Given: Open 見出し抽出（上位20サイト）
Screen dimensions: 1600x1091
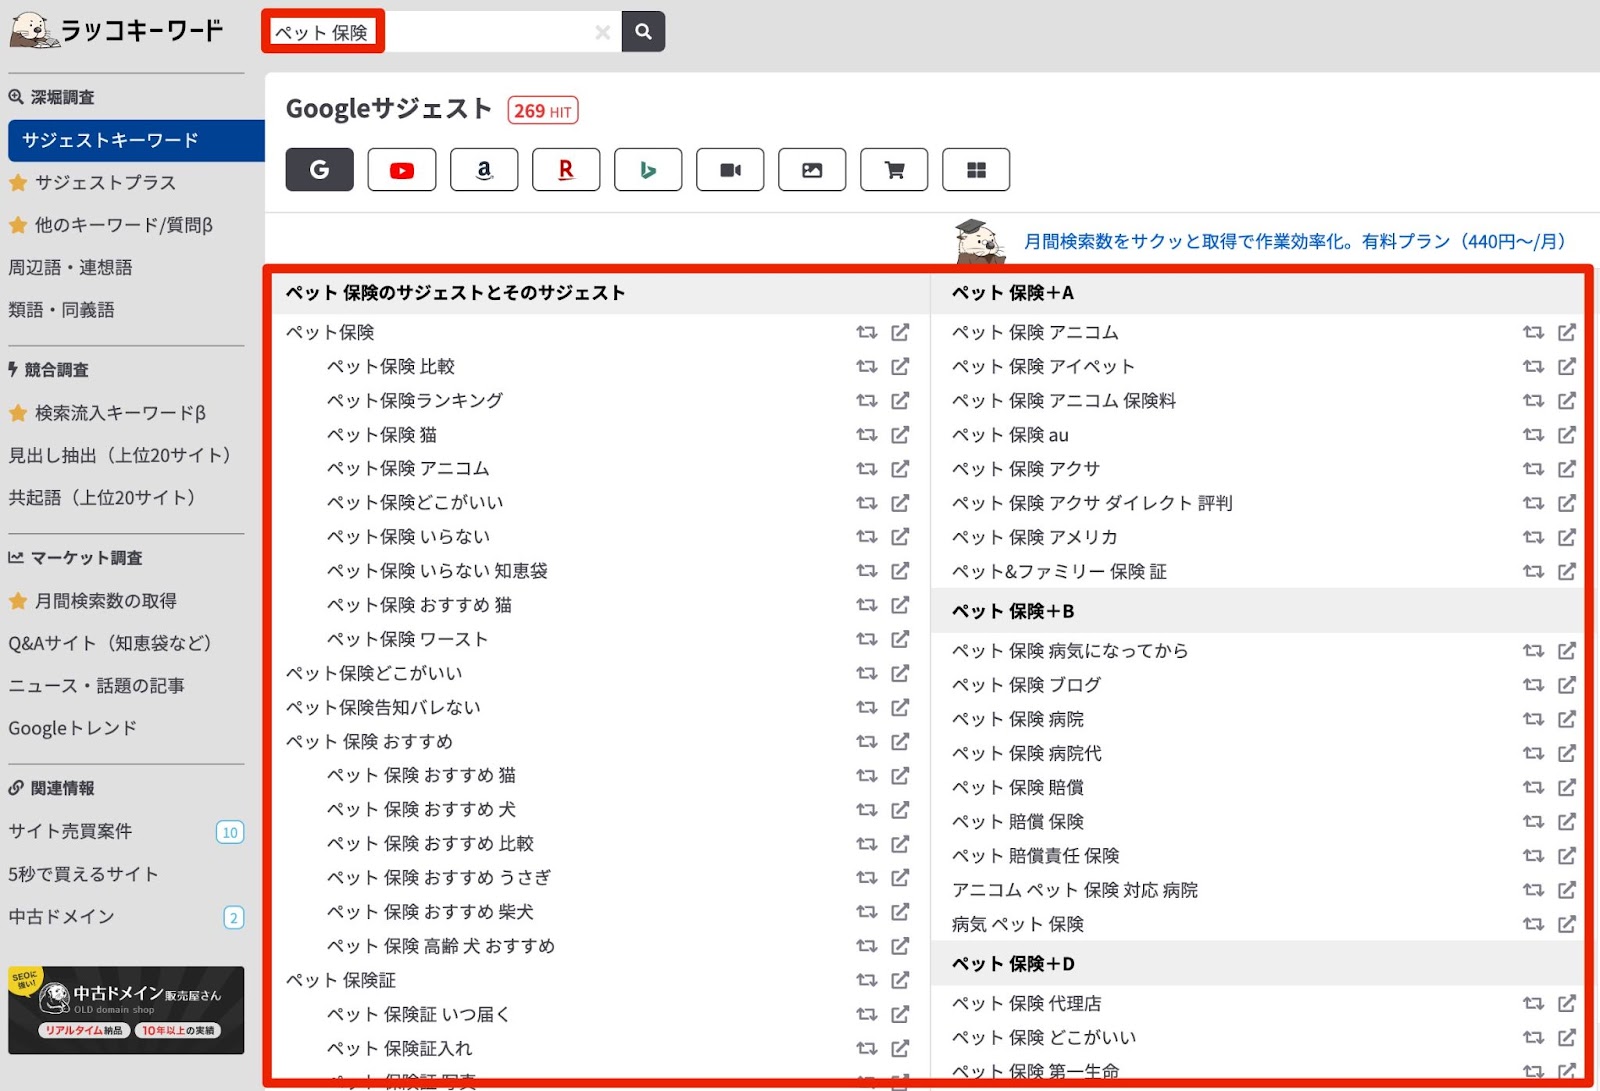Looking at the screenshot, I should tap(119, 455).
